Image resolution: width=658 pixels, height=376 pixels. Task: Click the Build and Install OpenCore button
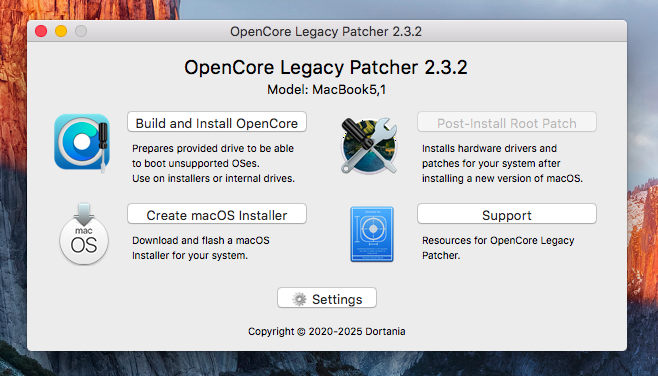pyautogui.click(x=217, y=122)
